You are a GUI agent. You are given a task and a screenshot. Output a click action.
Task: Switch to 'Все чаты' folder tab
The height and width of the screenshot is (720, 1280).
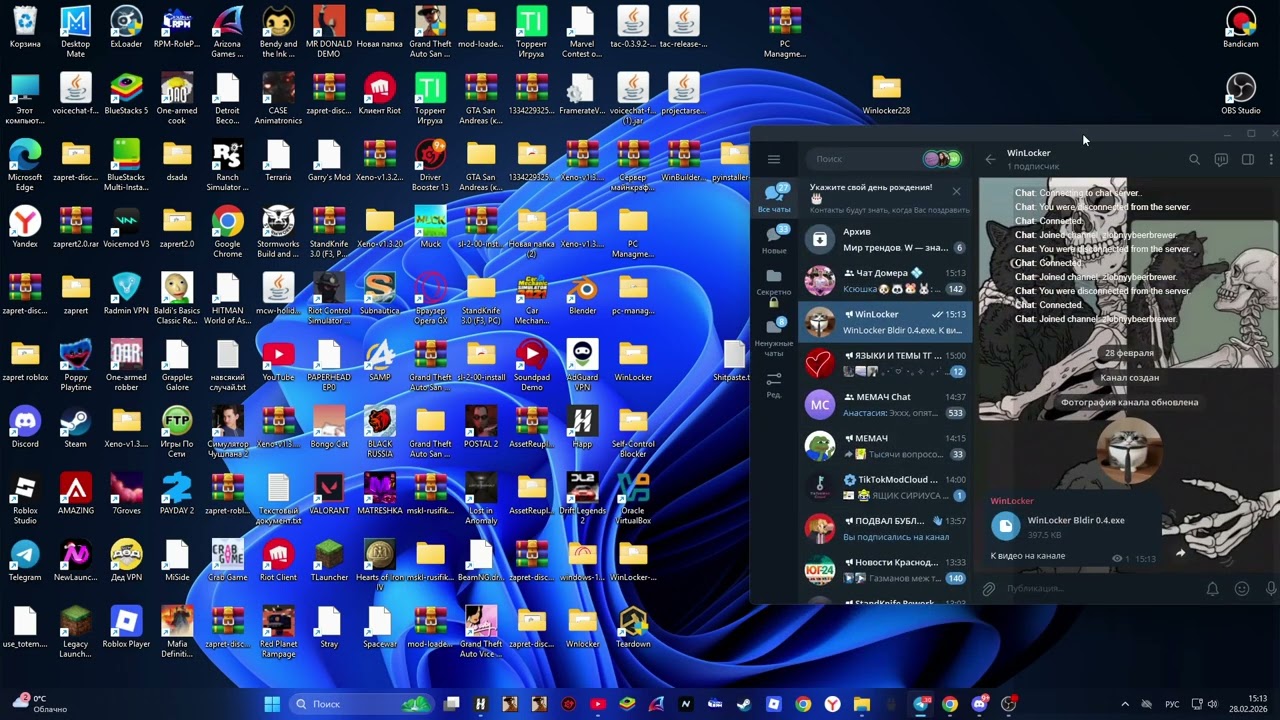(773, 198)
